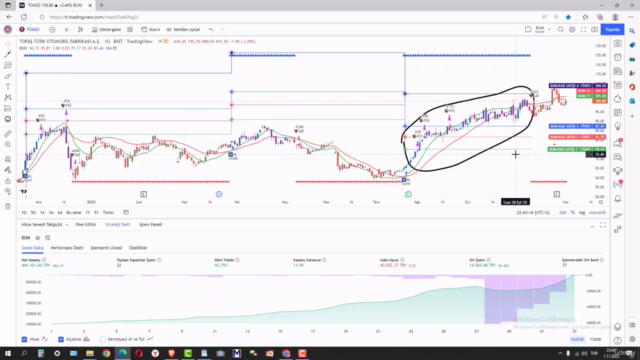Select the Genel Bakış tab
The image size is (640, 360).
coord(32,248)
